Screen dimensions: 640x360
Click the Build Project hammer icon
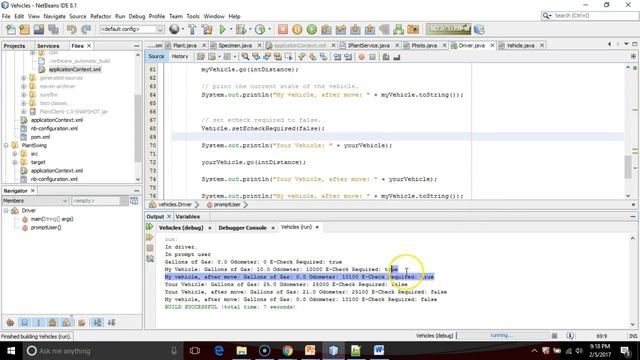tap(192, 29)
